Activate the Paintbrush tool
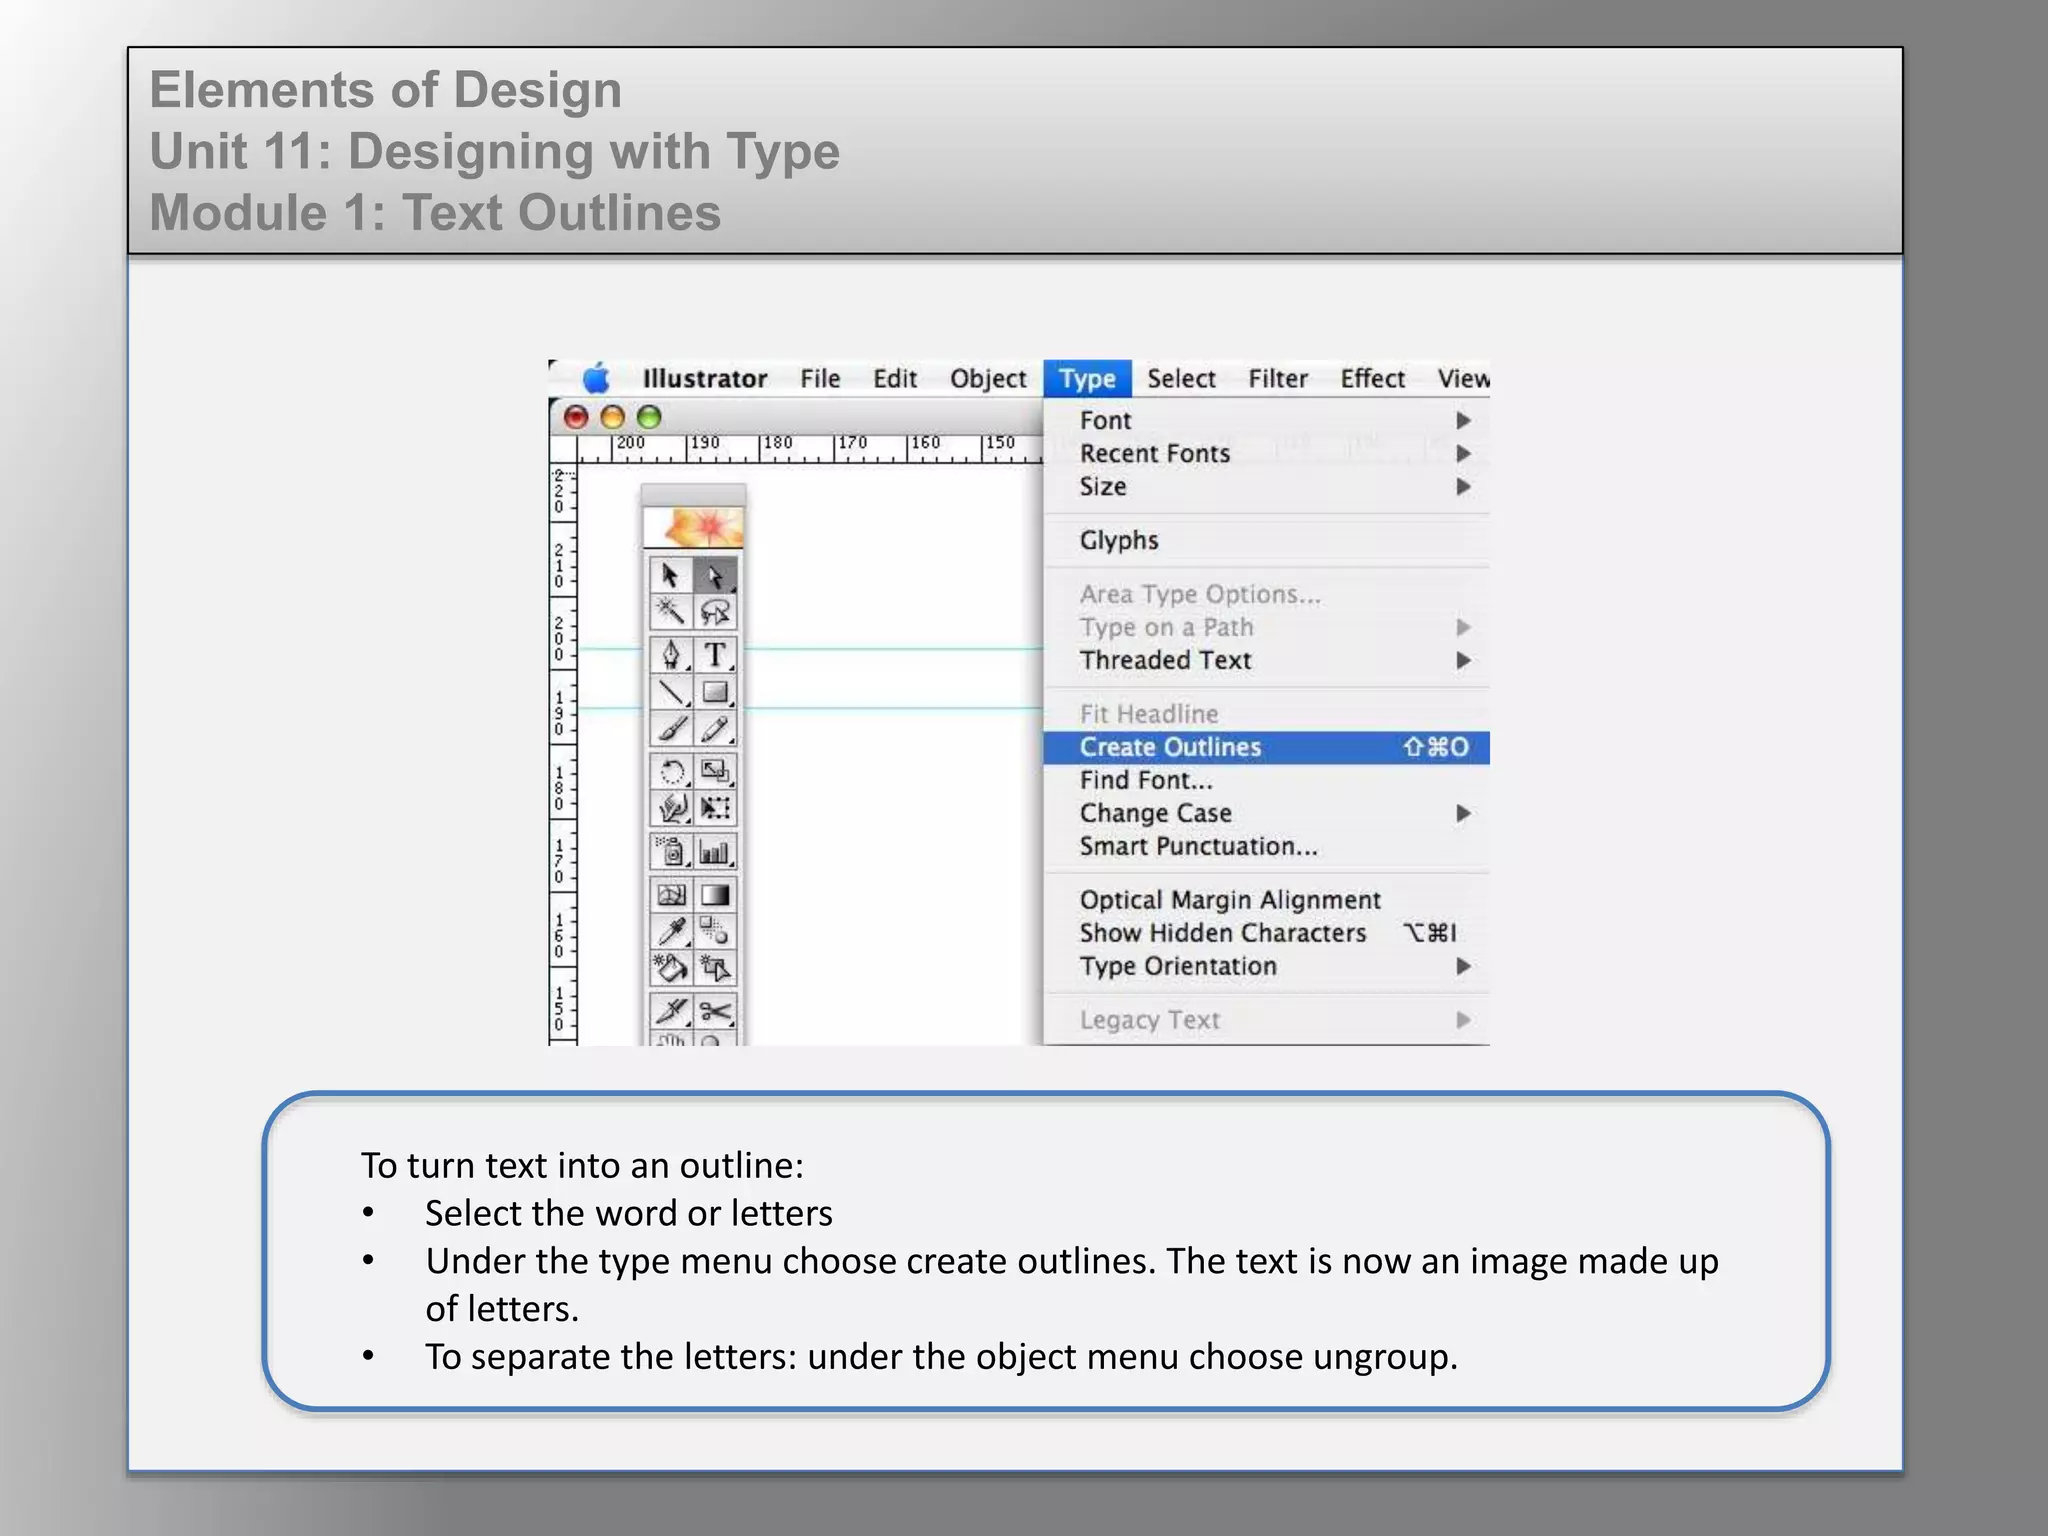 pos(670,729)
